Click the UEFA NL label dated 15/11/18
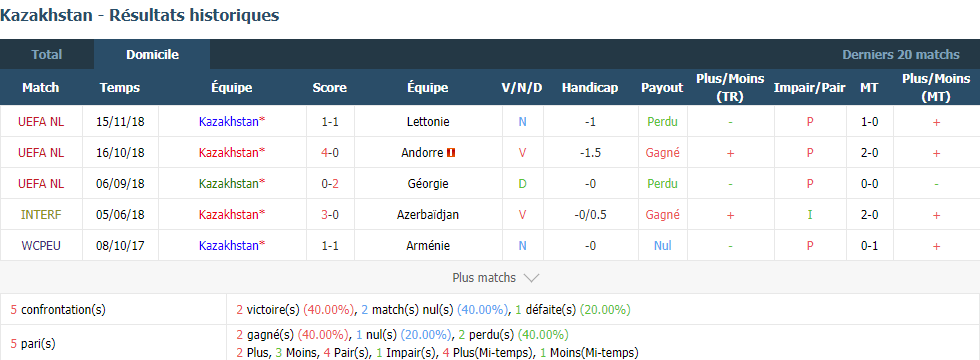 click(41, 122)
